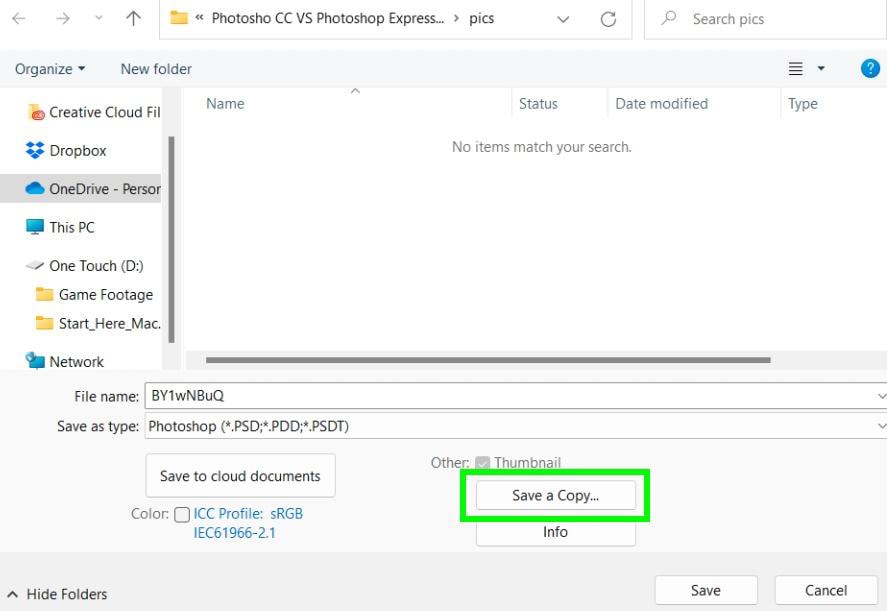The image size is (887, 611).
Task: Click the file list horizontal scrollbar
Action: click(x=488, y=360)
